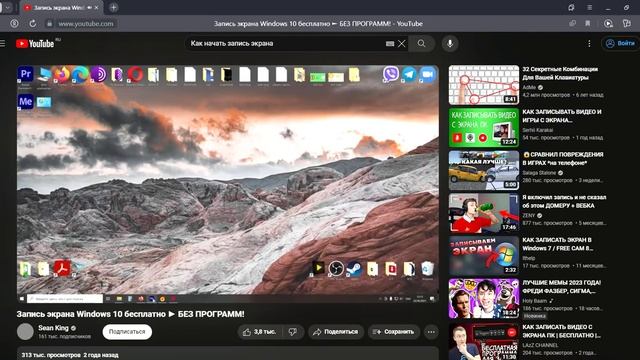The width and height of the screenshot is (640, 360).
Task: Open a new browser tab
Action: click(113, 7)
